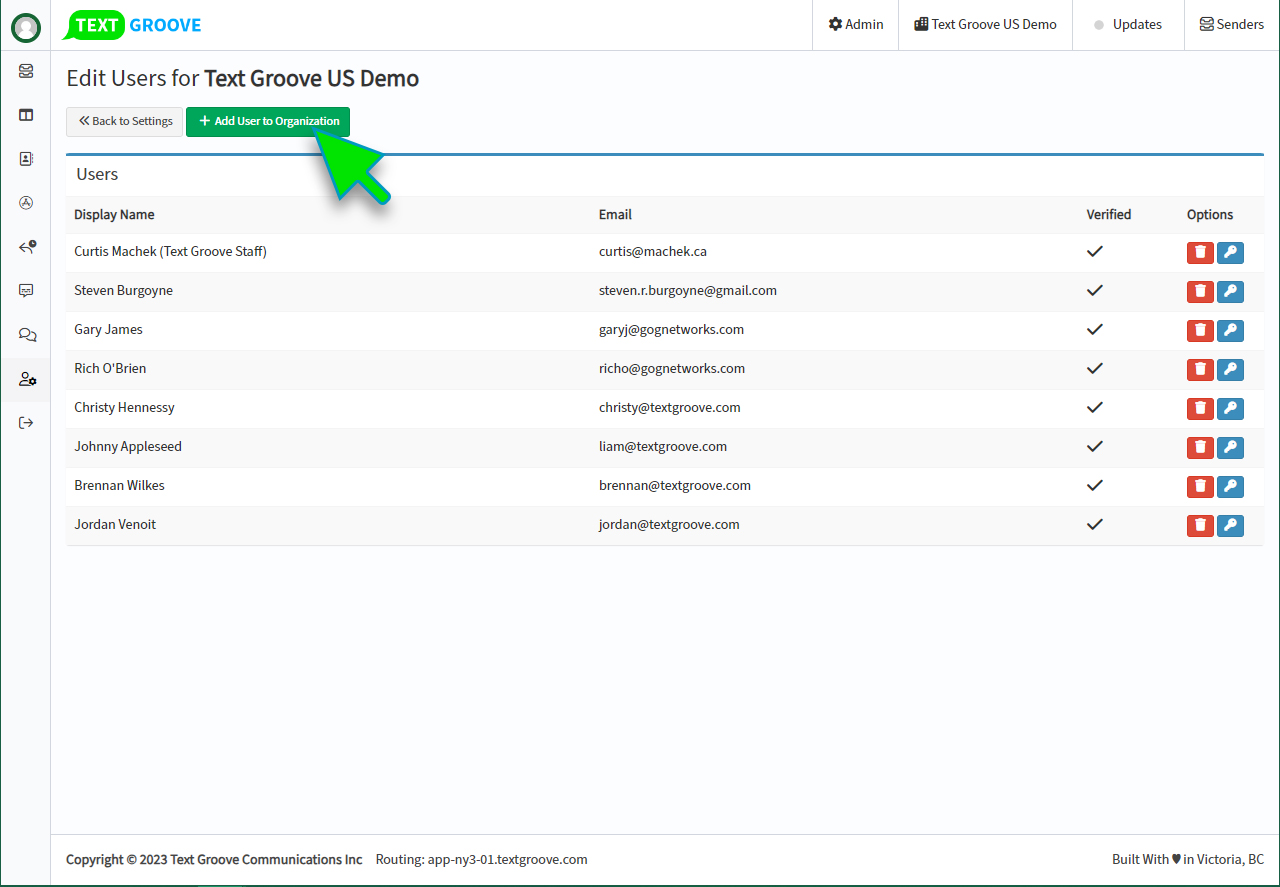Delete user Curtis Machek with trash icon

pyautogui.click(x=1200, y=253)
